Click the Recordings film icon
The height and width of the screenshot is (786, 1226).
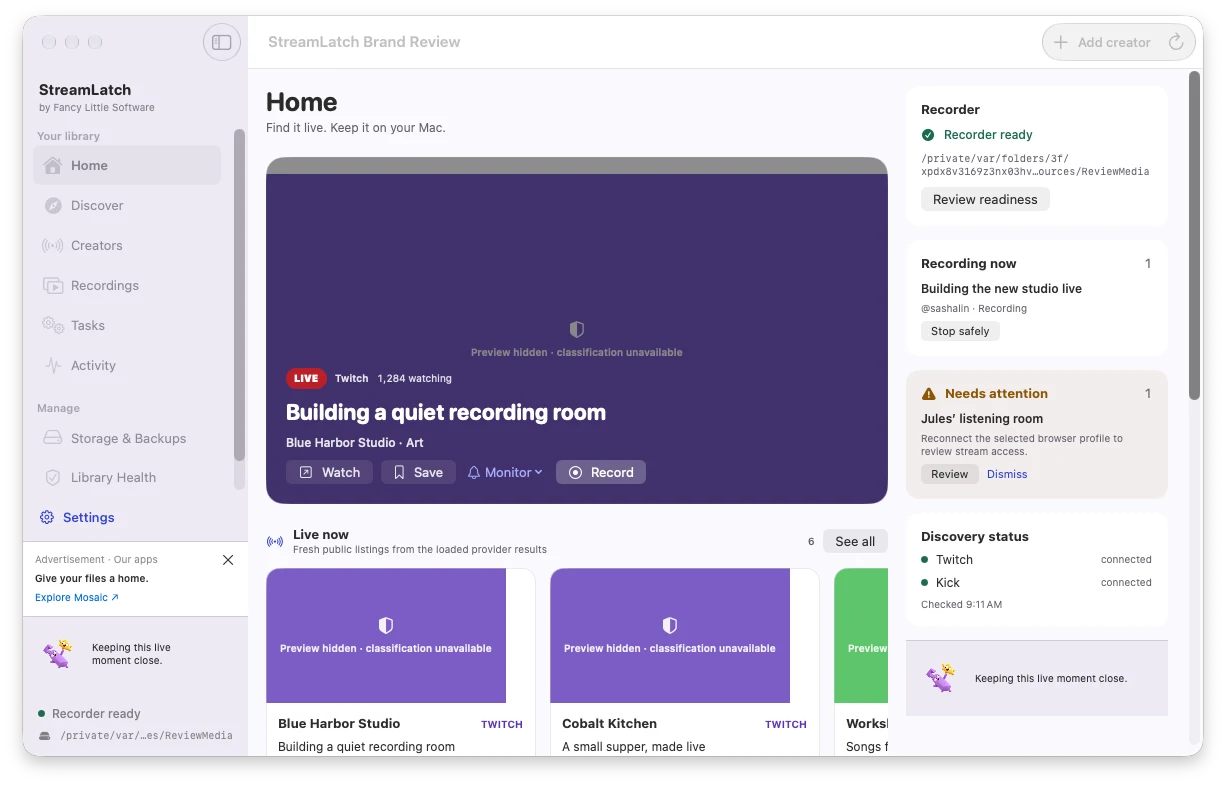(x=53, y=286)
